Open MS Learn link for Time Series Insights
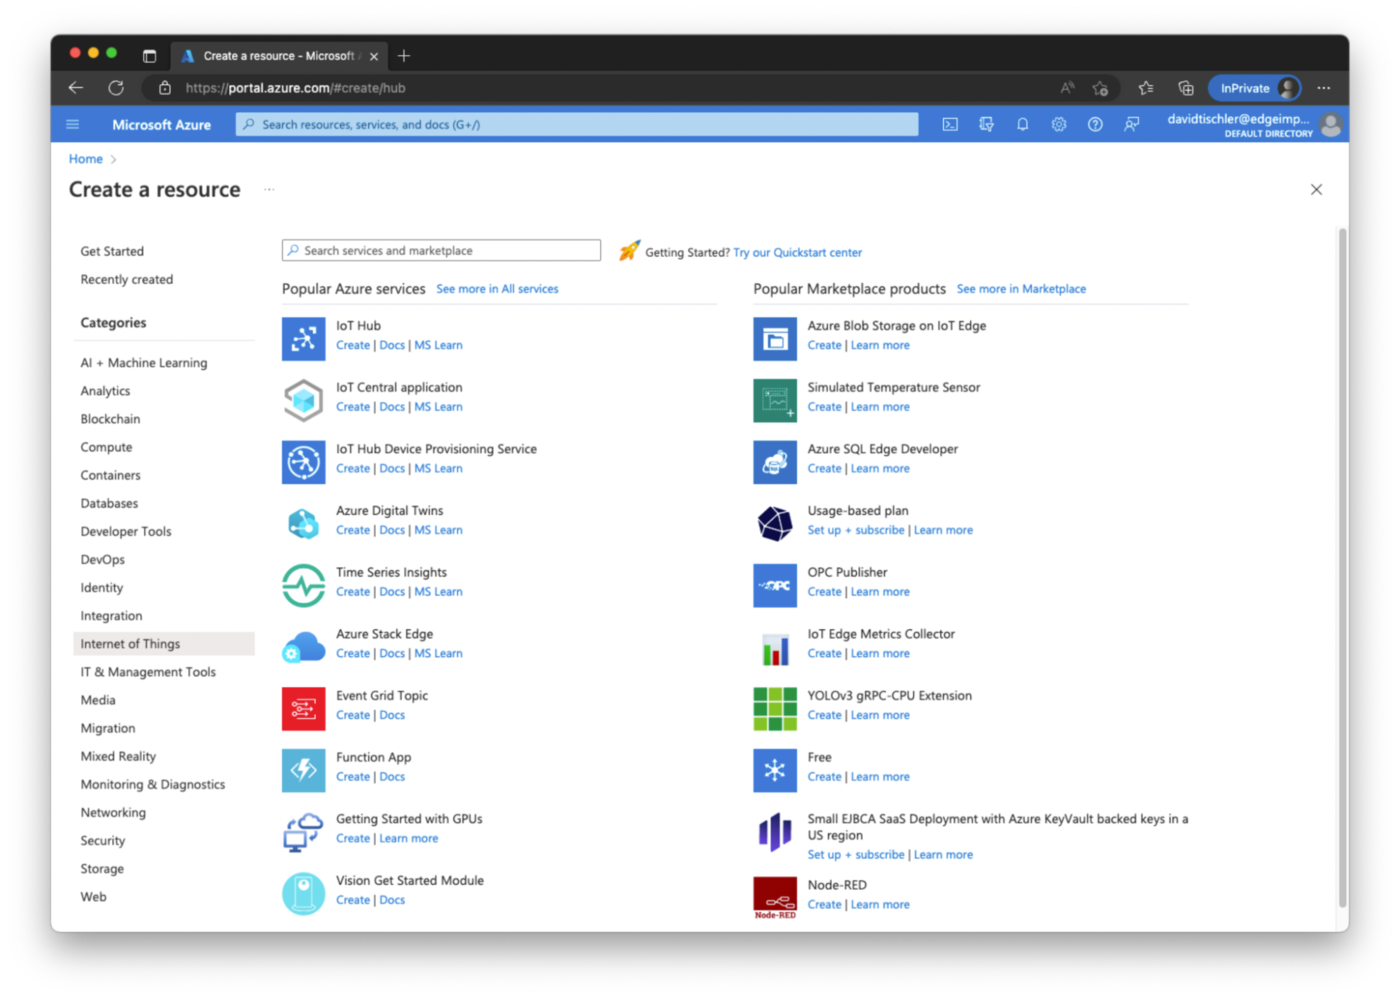The image size is (1400, 1000). pos(438,592)
